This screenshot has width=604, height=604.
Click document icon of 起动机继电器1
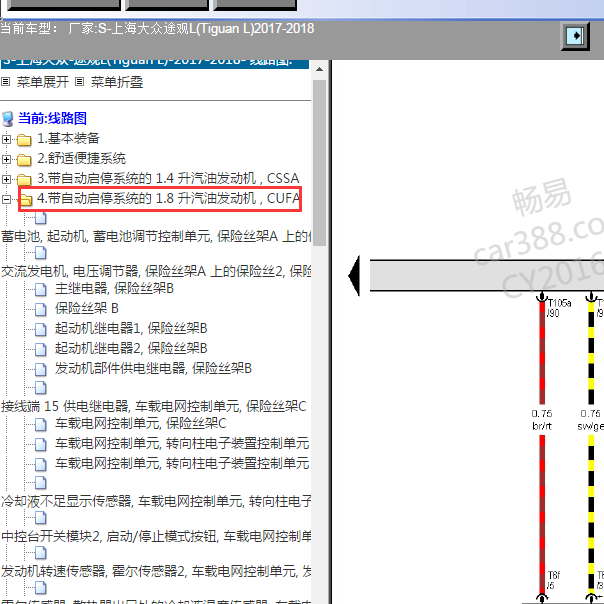tap(40, 329)
